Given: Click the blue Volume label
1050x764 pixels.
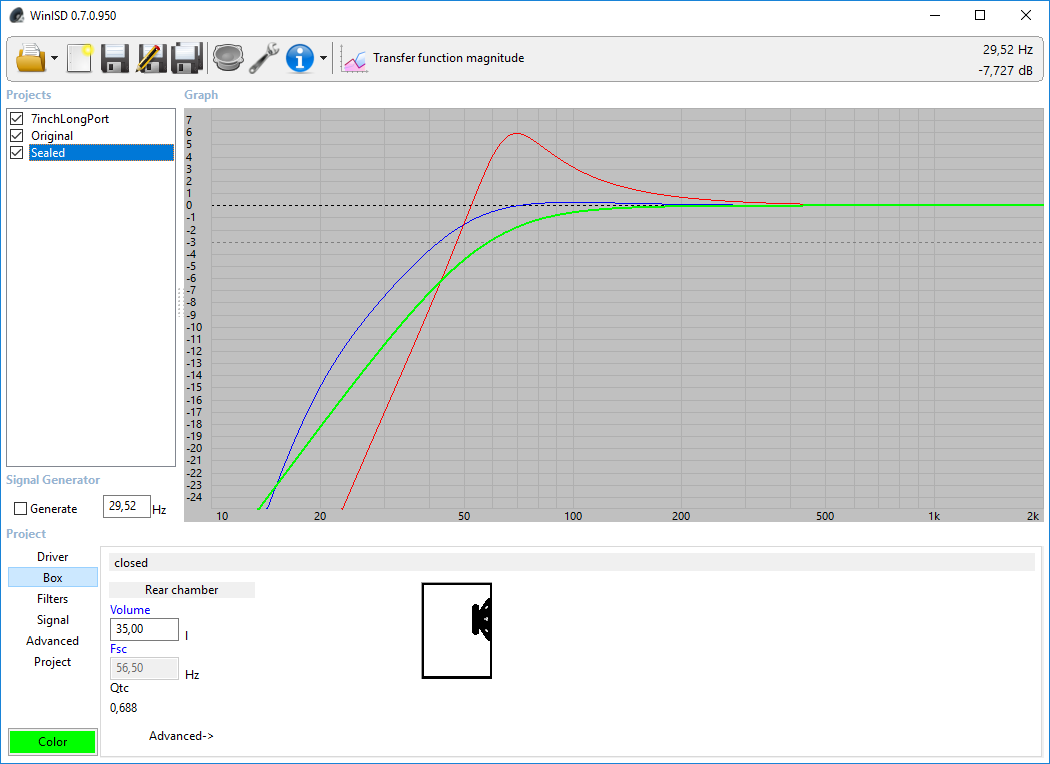Looking at the screenshot, I should tap(130, 610).
